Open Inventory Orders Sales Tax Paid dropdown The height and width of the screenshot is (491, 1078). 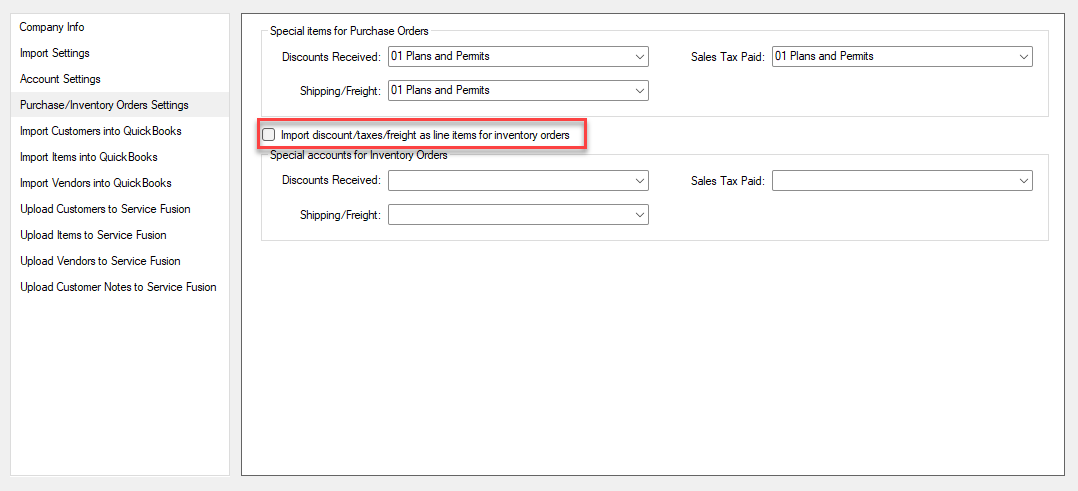tap(903, 181)
